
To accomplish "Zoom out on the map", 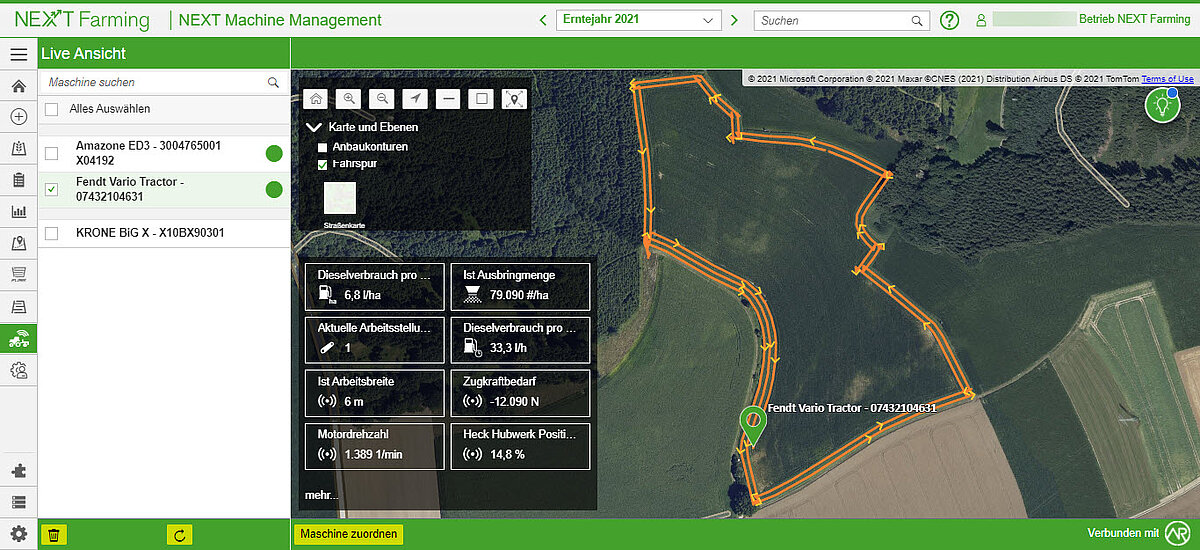I will point(381,98).
